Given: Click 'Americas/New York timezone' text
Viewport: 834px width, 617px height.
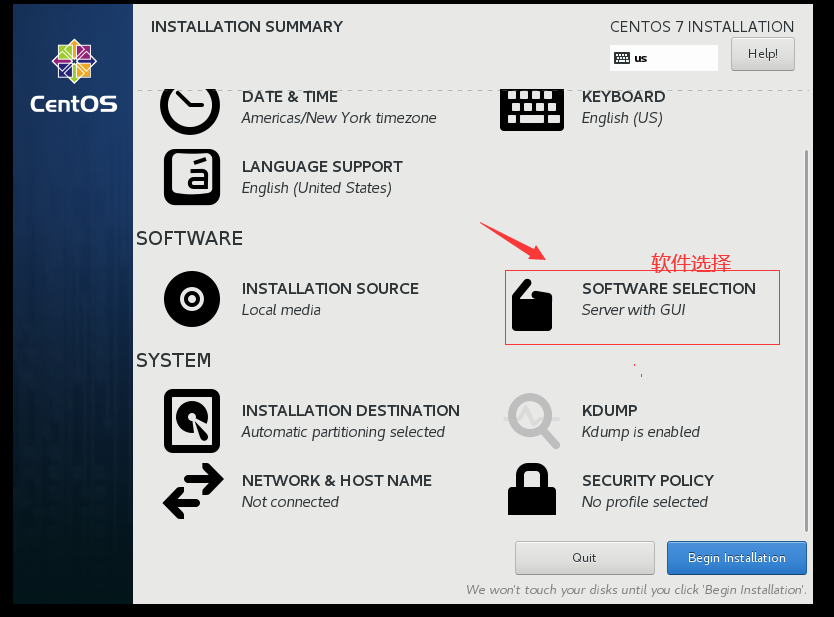Looking at the screenshot, I should point(339,118).
